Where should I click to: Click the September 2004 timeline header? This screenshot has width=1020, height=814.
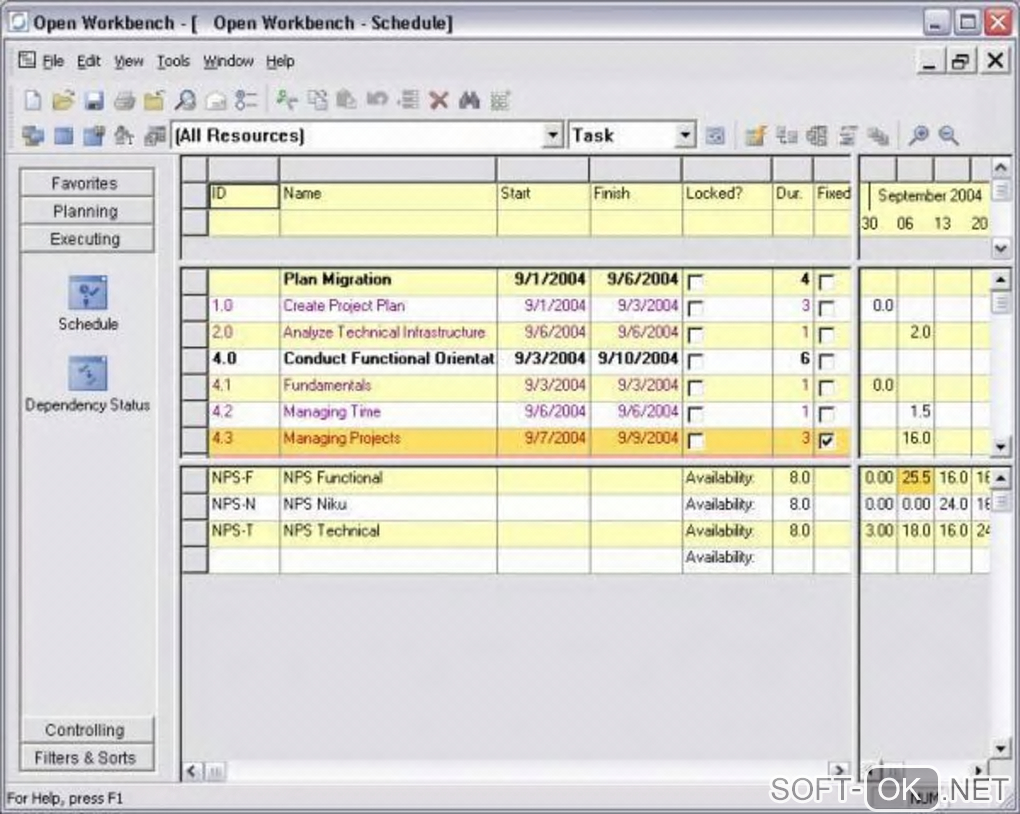[929, 195]
